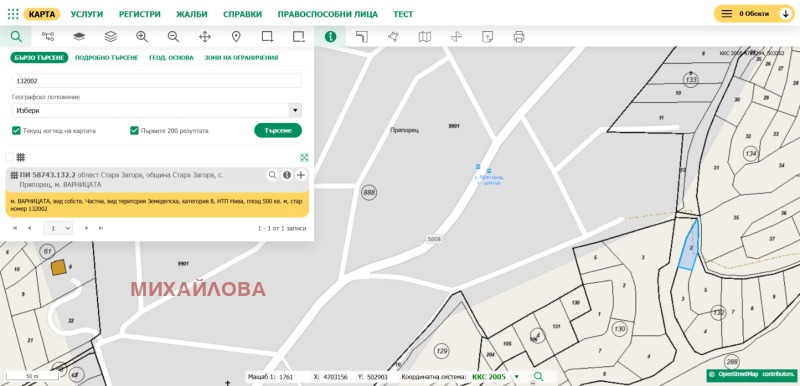Select the zoom in tool
The width and height of the screenshot is (800, 386).
[x=142, y=37]
